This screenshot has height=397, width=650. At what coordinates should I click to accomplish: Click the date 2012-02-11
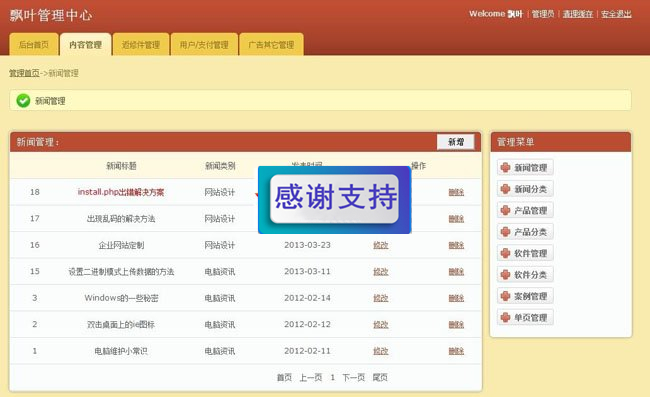[x=307, y=351]
